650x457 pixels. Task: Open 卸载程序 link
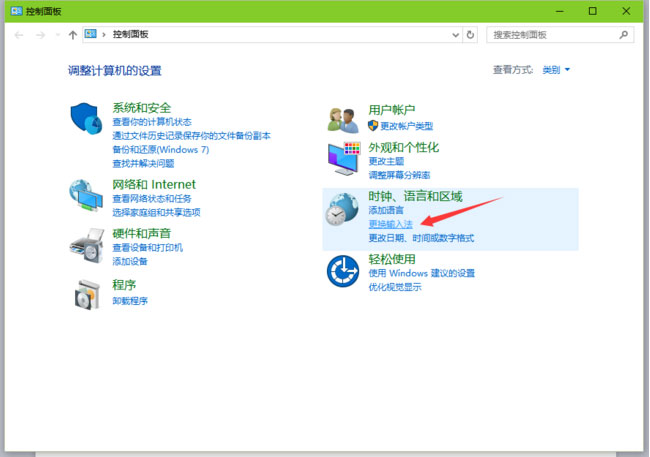pyautogui.click(x=130, y=301)
